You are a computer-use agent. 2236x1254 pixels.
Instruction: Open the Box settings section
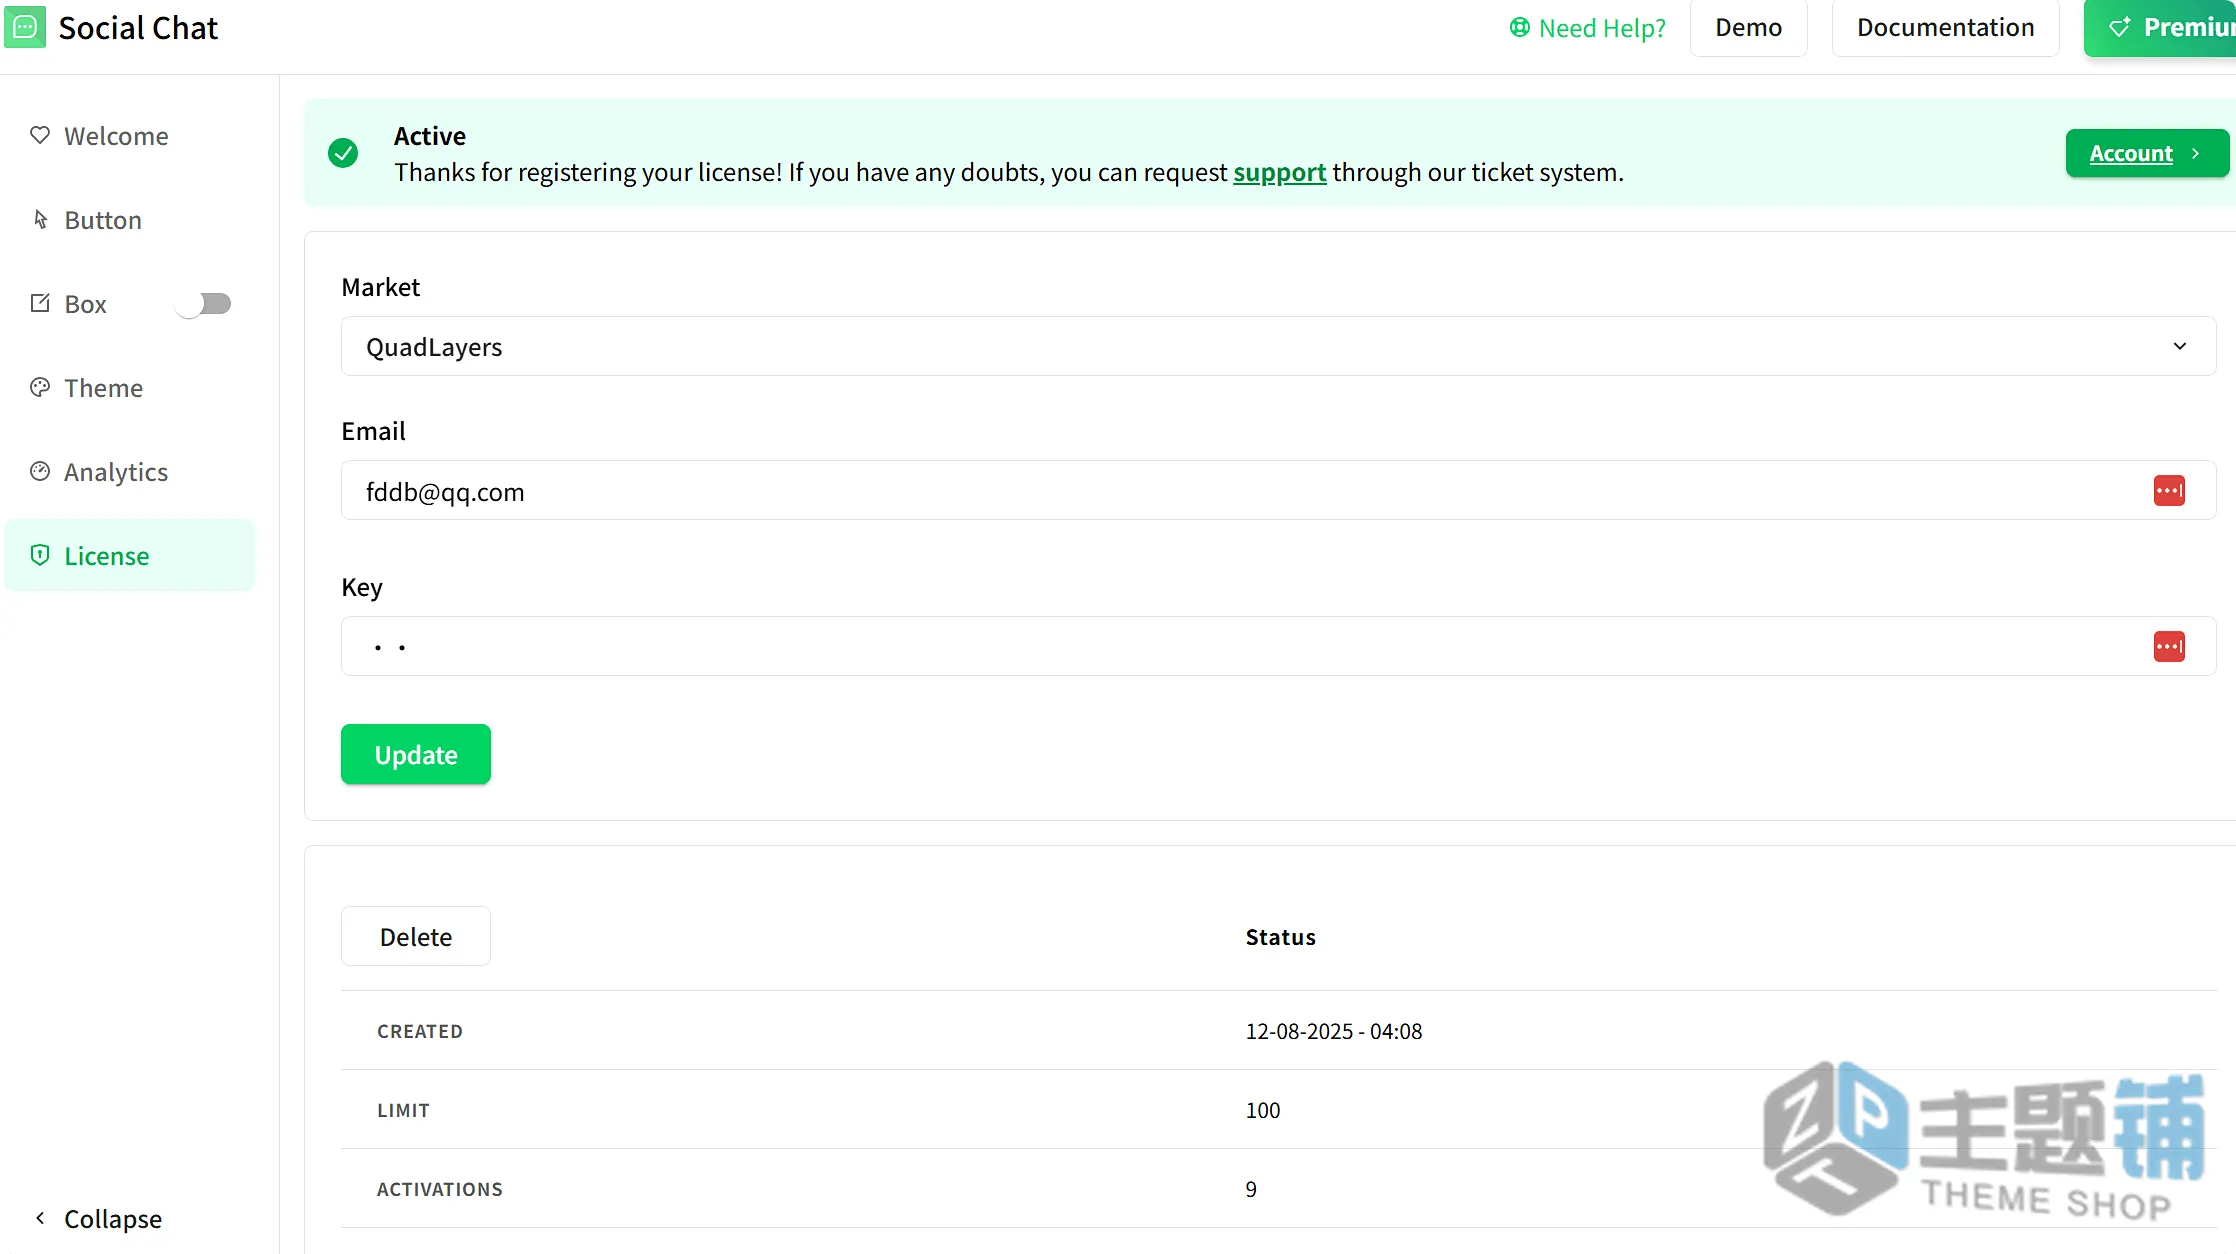86,303
